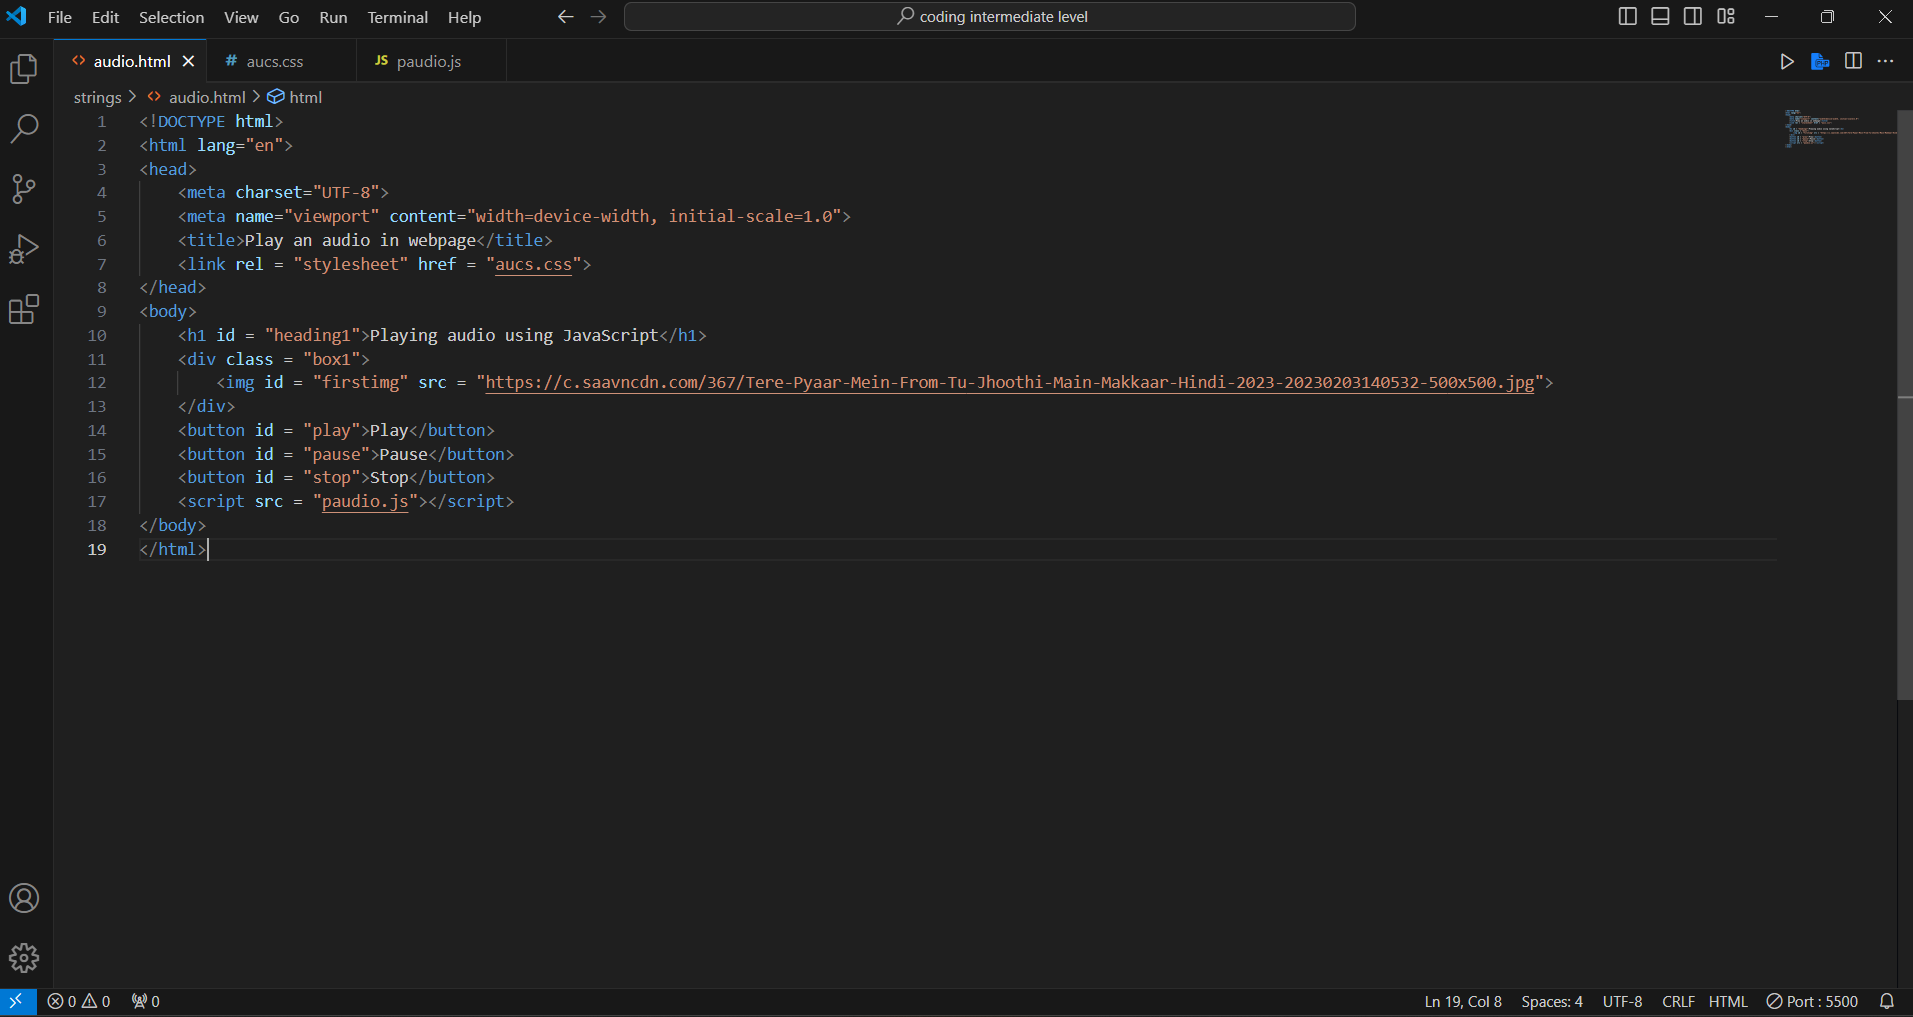Open the Accounts icon in sidebar
Viewport: 1913px width, 1017px height.
[23, 898]
